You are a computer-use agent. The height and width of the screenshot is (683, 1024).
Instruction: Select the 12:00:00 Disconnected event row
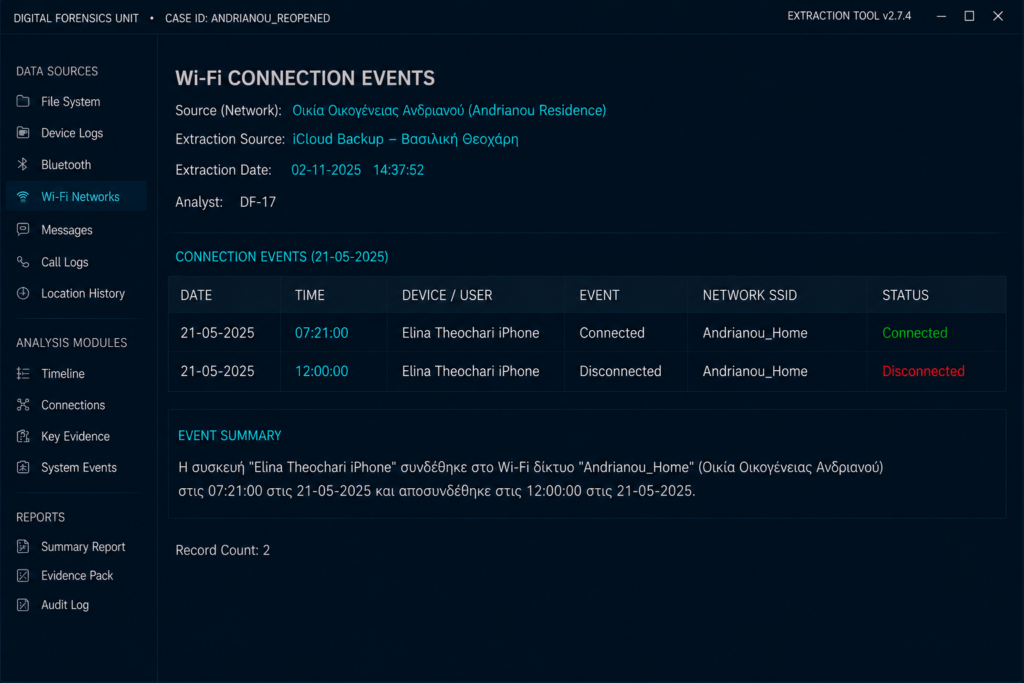[586, 372]
